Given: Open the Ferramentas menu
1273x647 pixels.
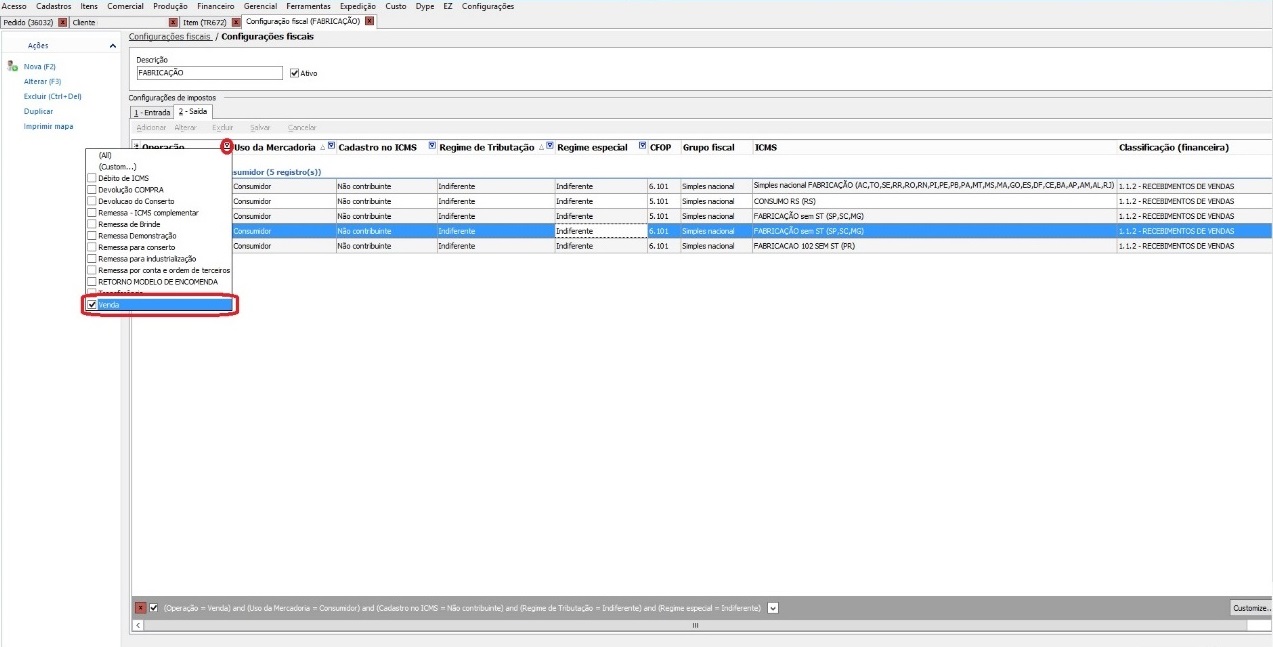Looking at the screenshot, I should (x=308, y=6).
